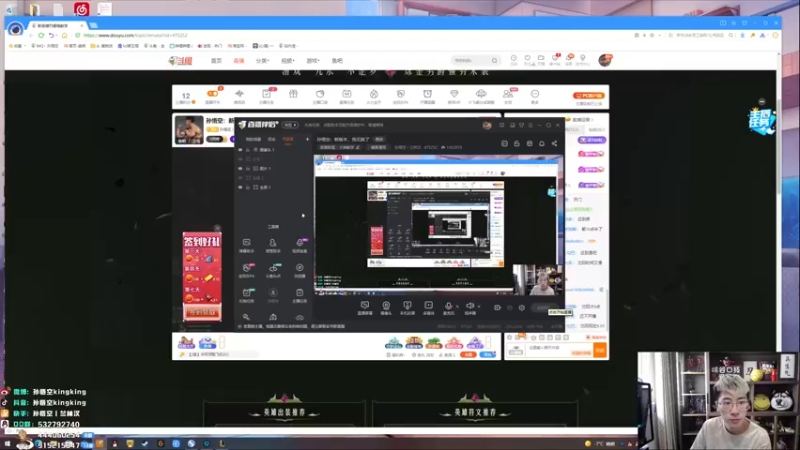Image resolution: width=800 pixels, height=450 pixels.
Task: Open the speaker options arrow
Action: click(x=479, y=306)
